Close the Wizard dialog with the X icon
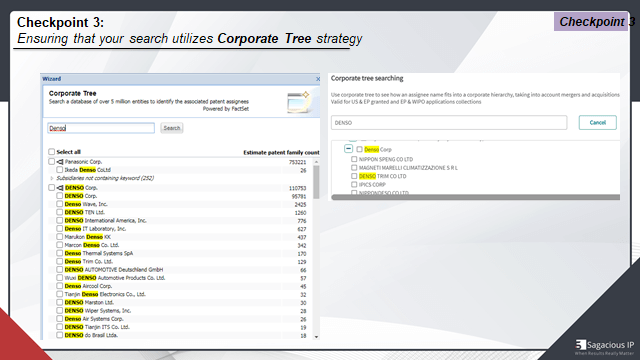 point(318,79)
